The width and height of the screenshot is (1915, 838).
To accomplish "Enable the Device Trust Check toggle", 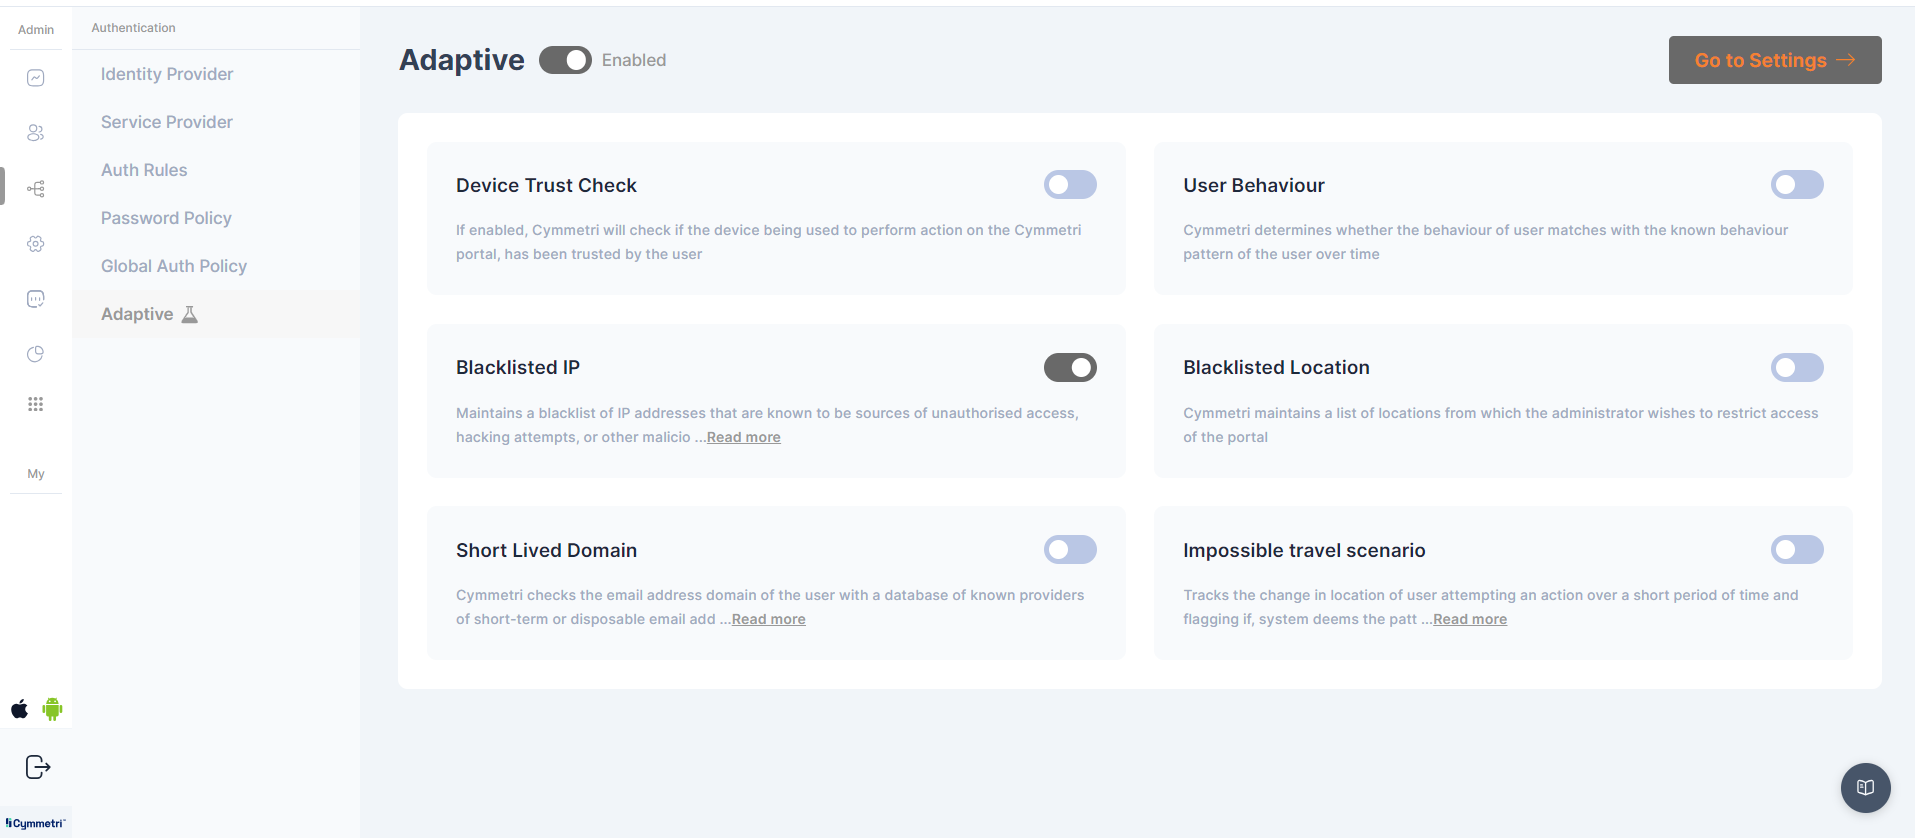I will click(1070, 185).
